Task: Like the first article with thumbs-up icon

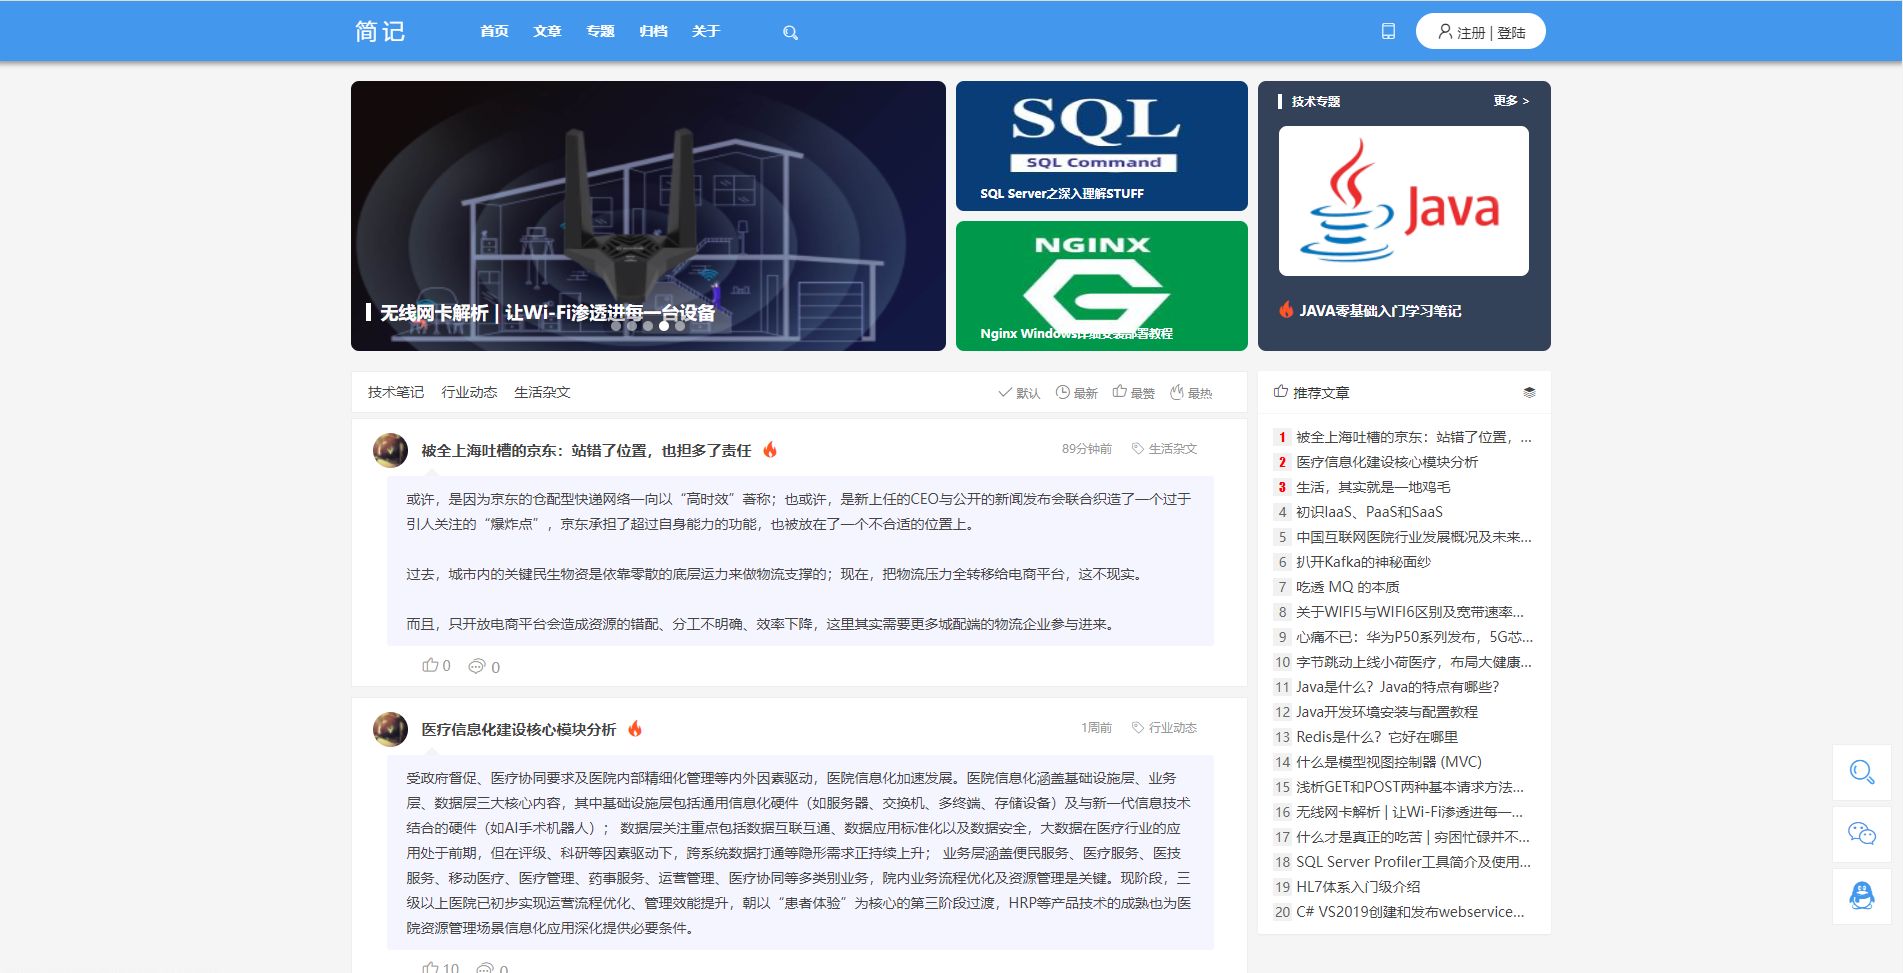Action: [431, 666]
